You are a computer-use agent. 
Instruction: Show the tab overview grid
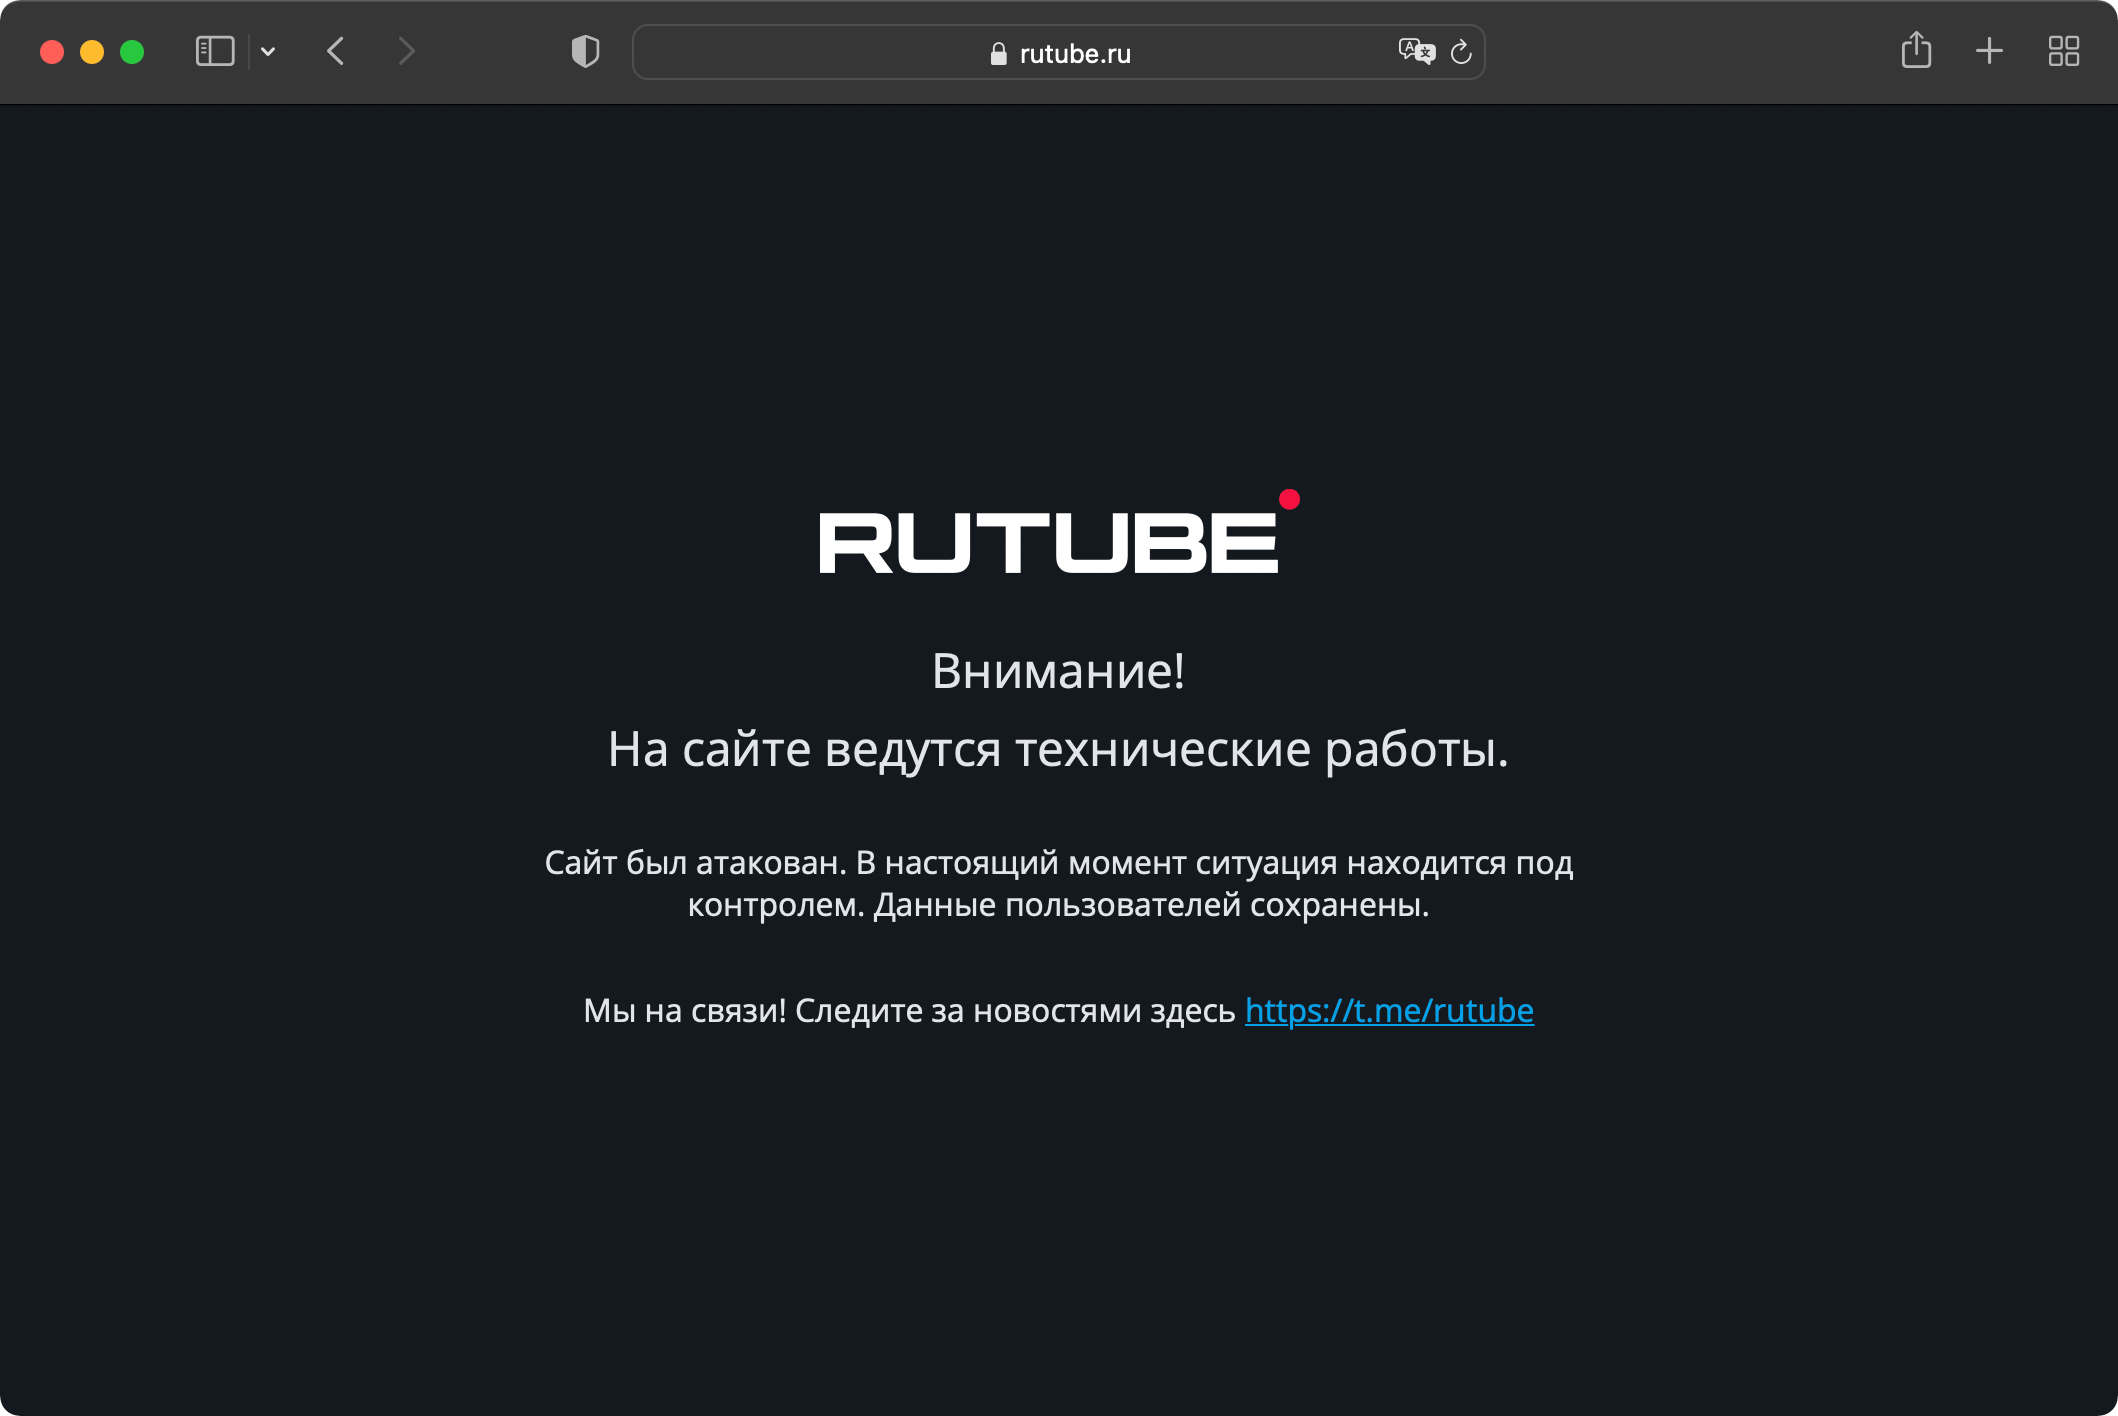point(2063,51)
